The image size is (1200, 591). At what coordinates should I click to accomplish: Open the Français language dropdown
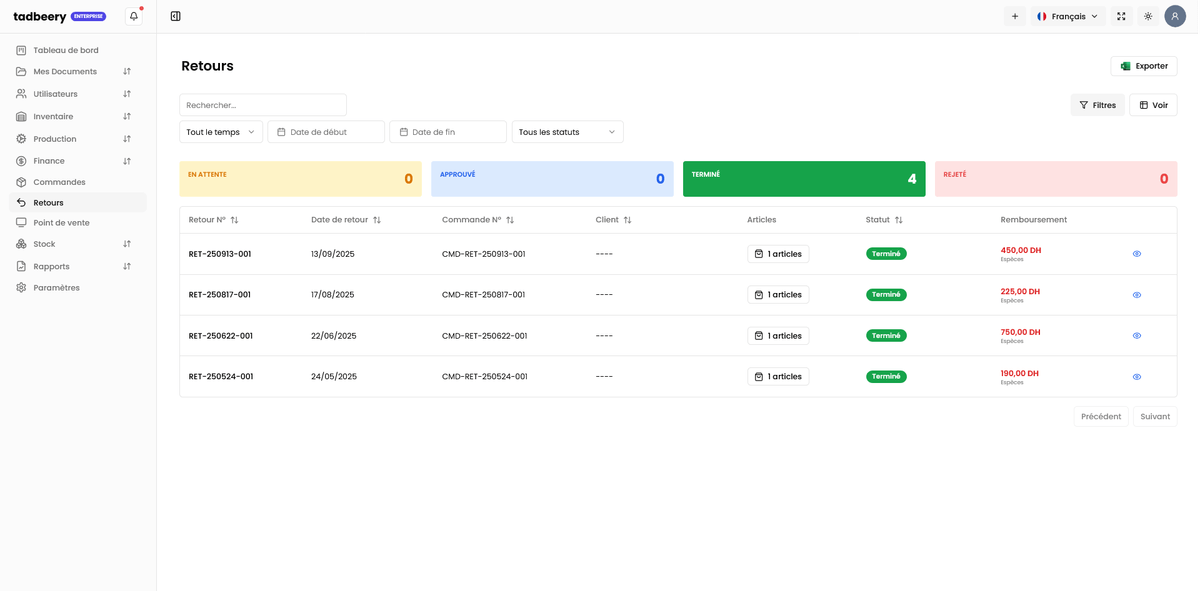(1068, 16)
